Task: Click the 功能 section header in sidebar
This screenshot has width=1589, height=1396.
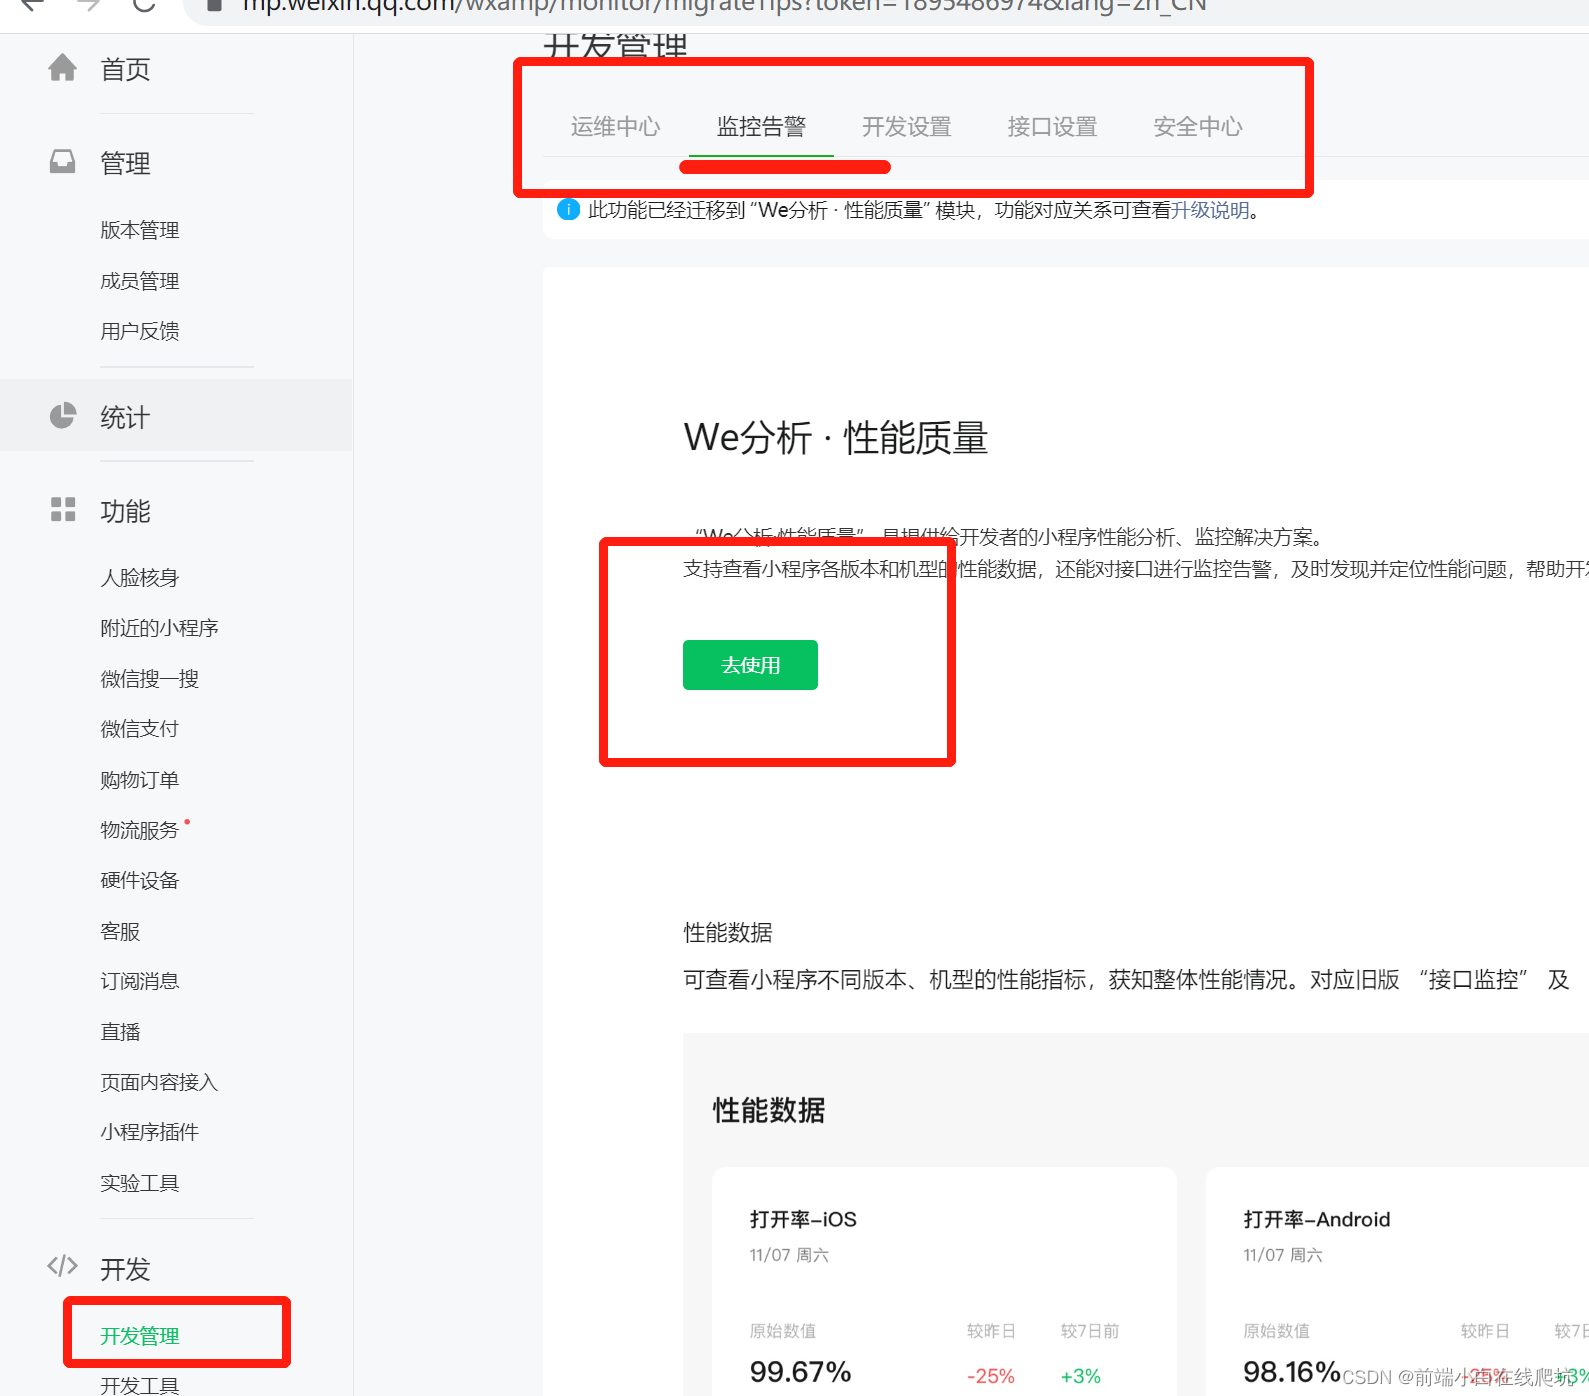Action: tap(125, 511)
